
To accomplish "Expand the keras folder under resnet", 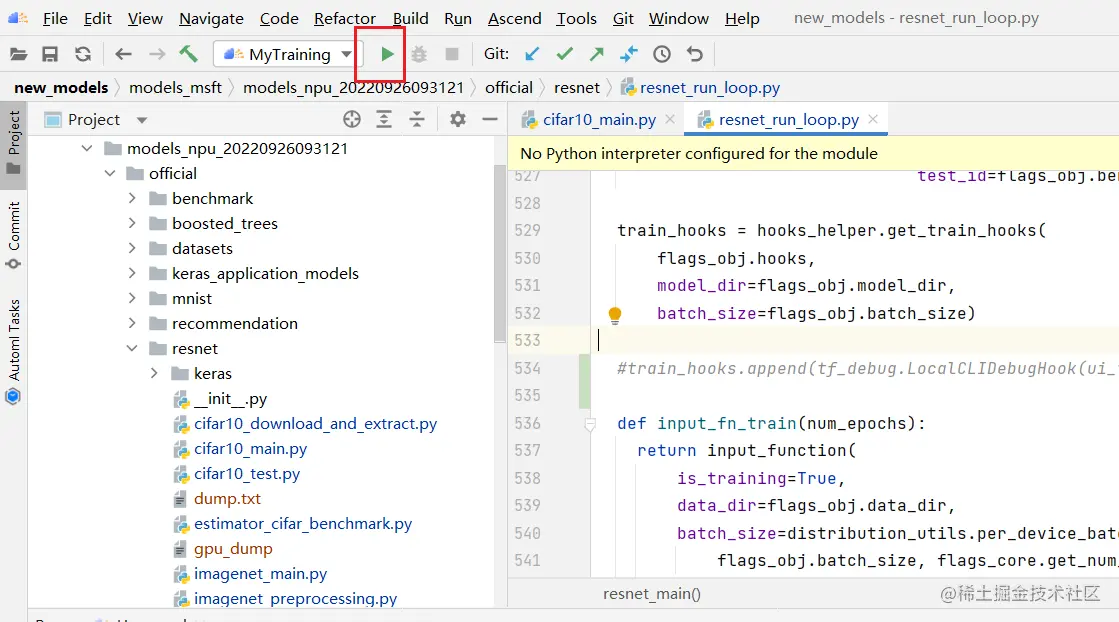I will click(x=154, y=373).
